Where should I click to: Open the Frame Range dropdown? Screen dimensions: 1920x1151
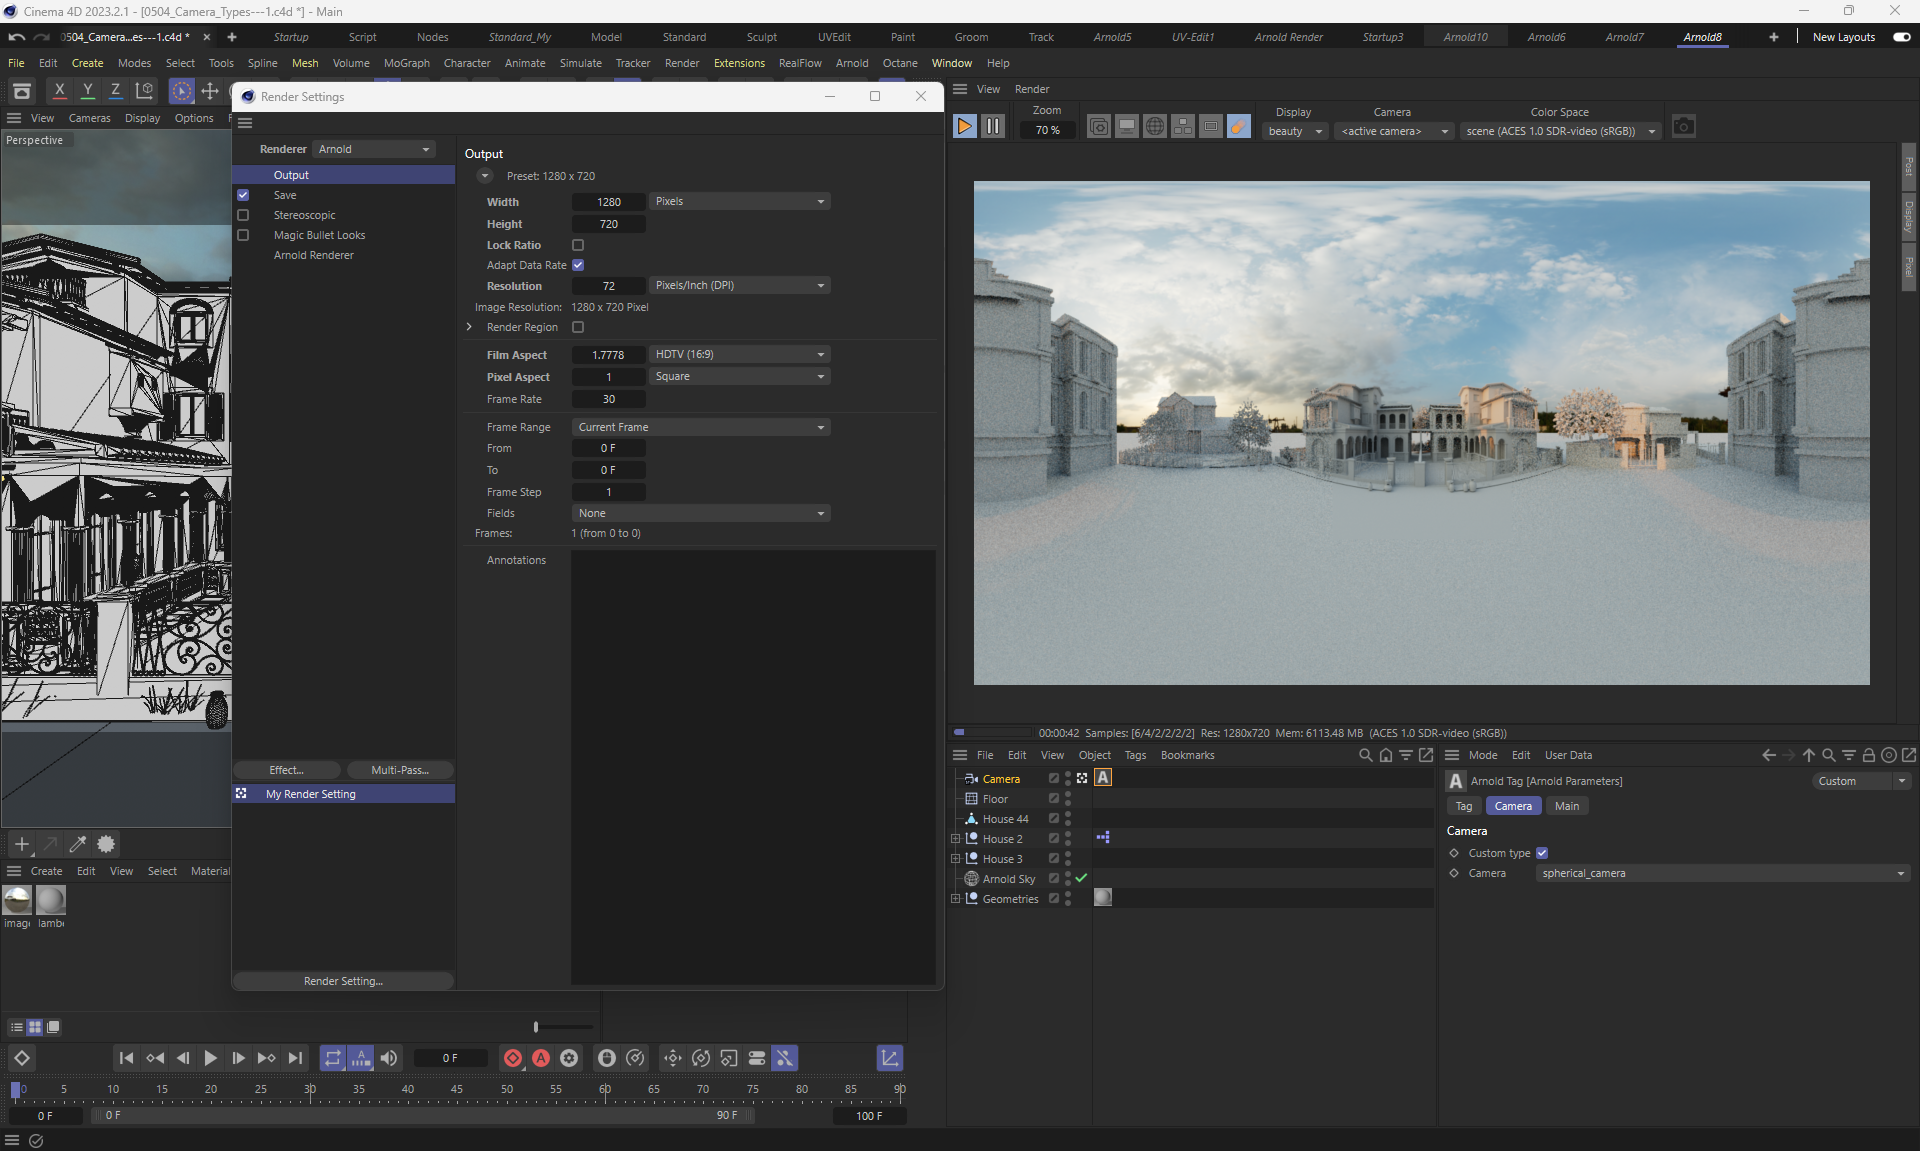click(x=701, y=427)
